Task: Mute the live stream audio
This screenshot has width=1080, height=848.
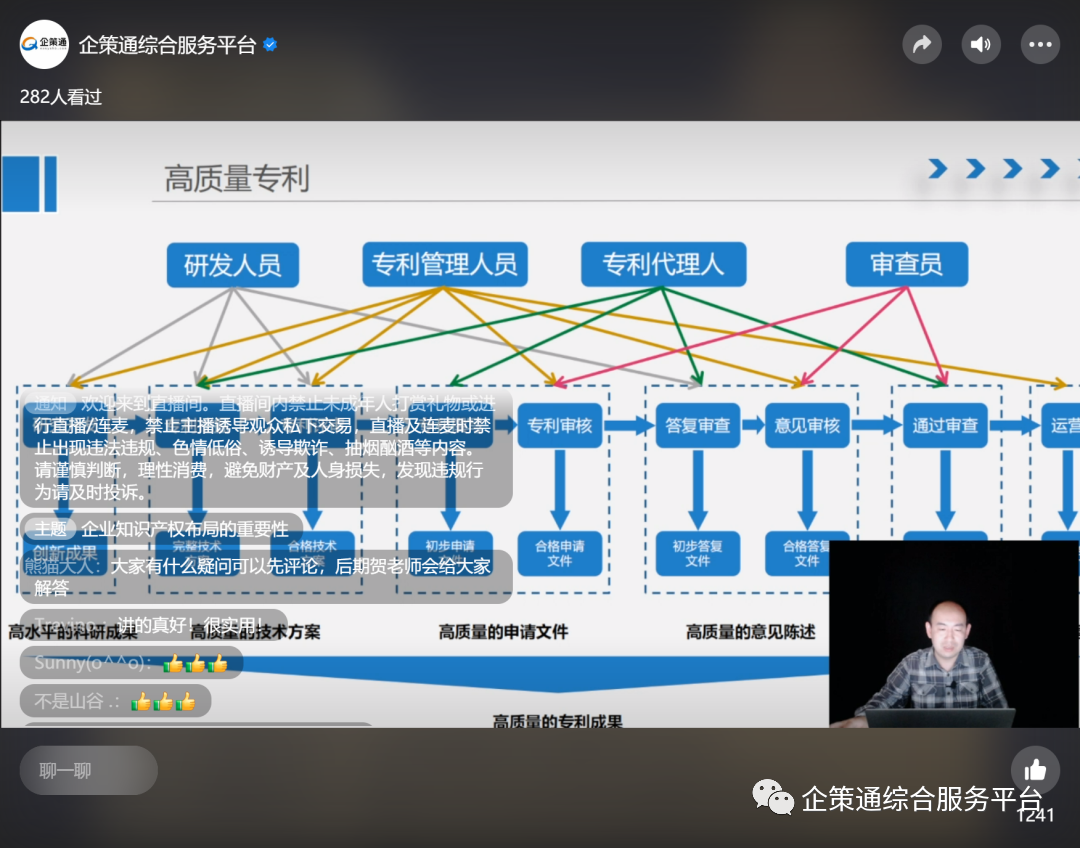Action: 980,45
